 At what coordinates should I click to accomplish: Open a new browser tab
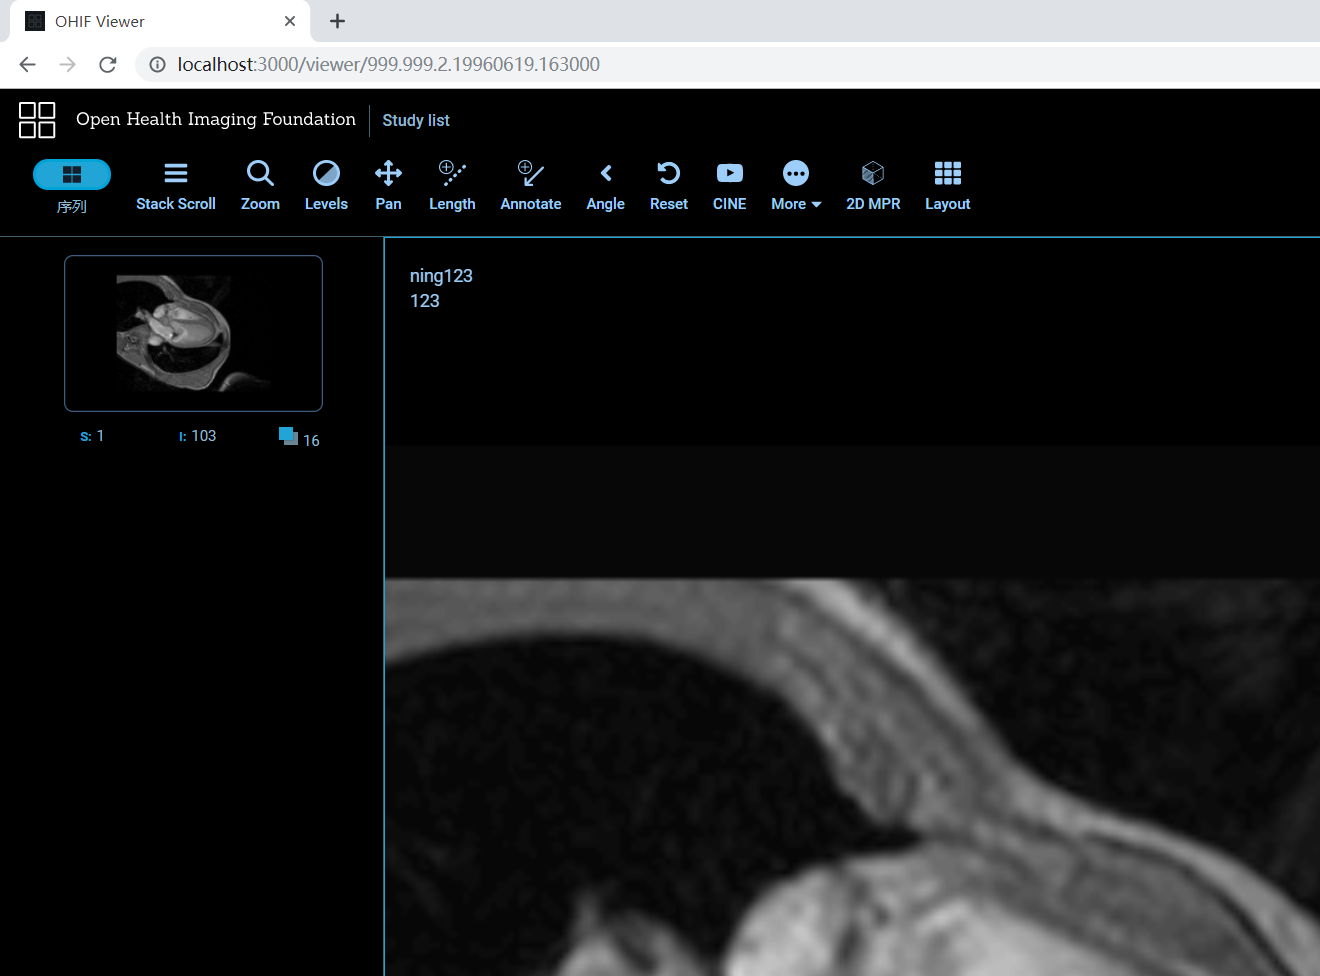[x=337, y=21]
